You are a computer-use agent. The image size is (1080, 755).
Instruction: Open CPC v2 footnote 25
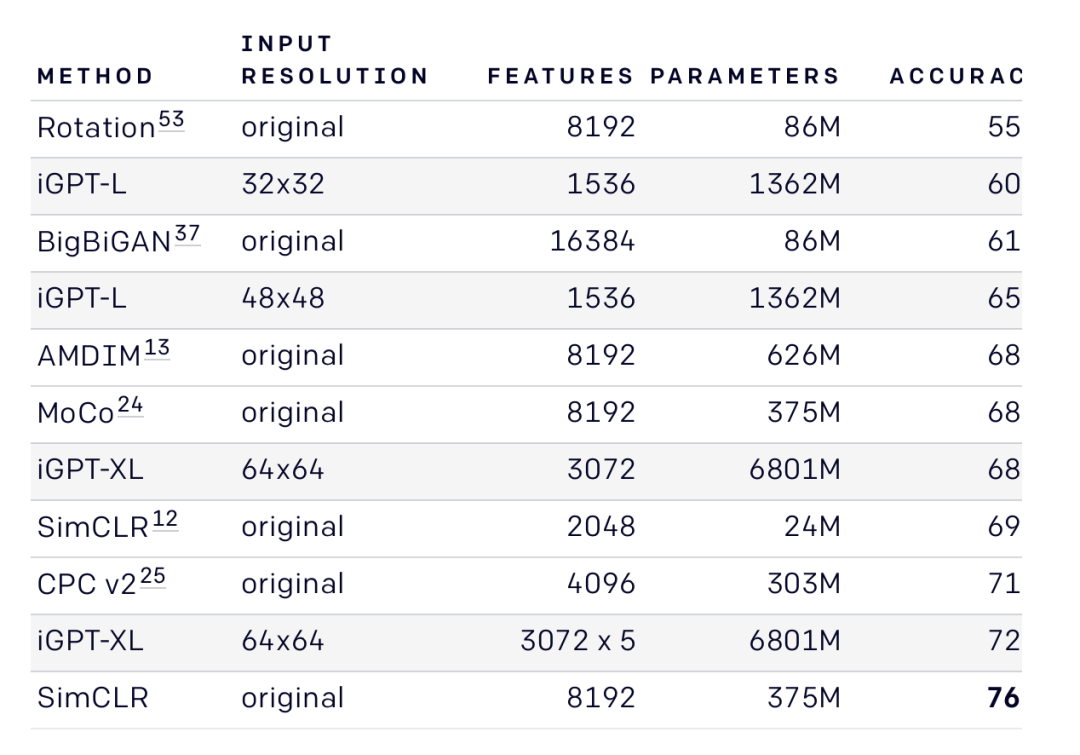152,577
